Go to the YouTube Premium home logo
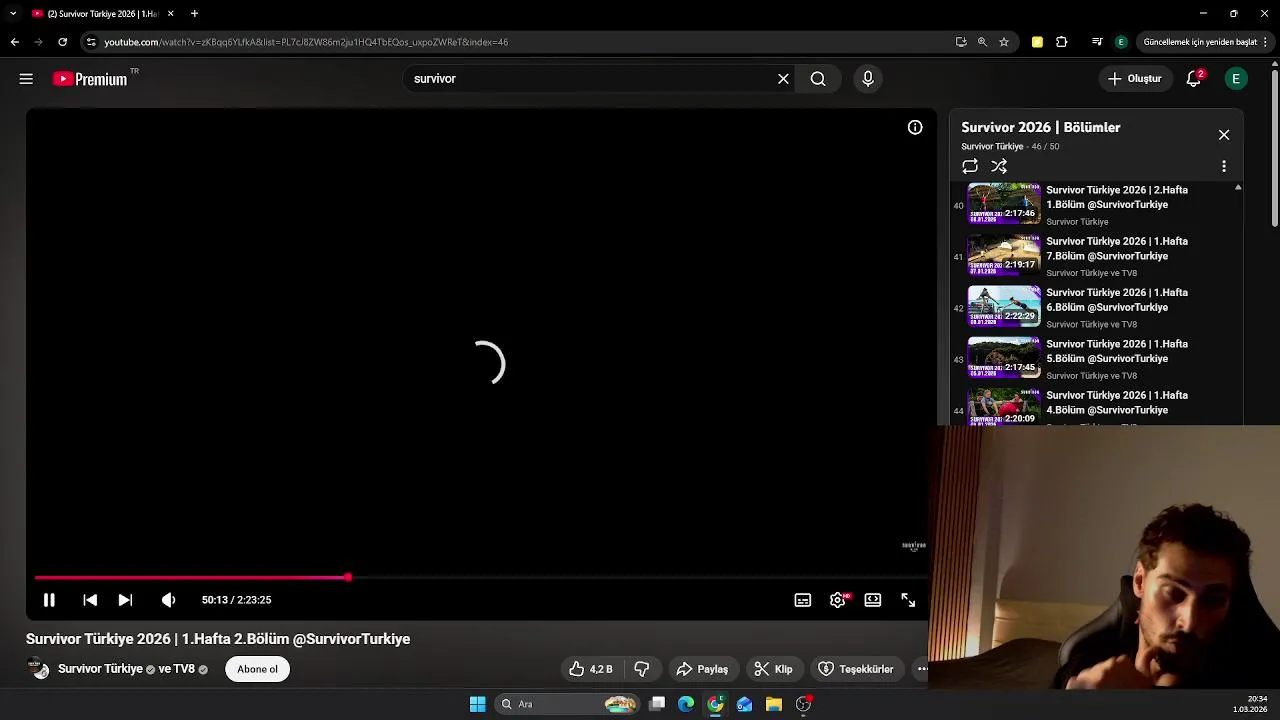 (90, 79)
